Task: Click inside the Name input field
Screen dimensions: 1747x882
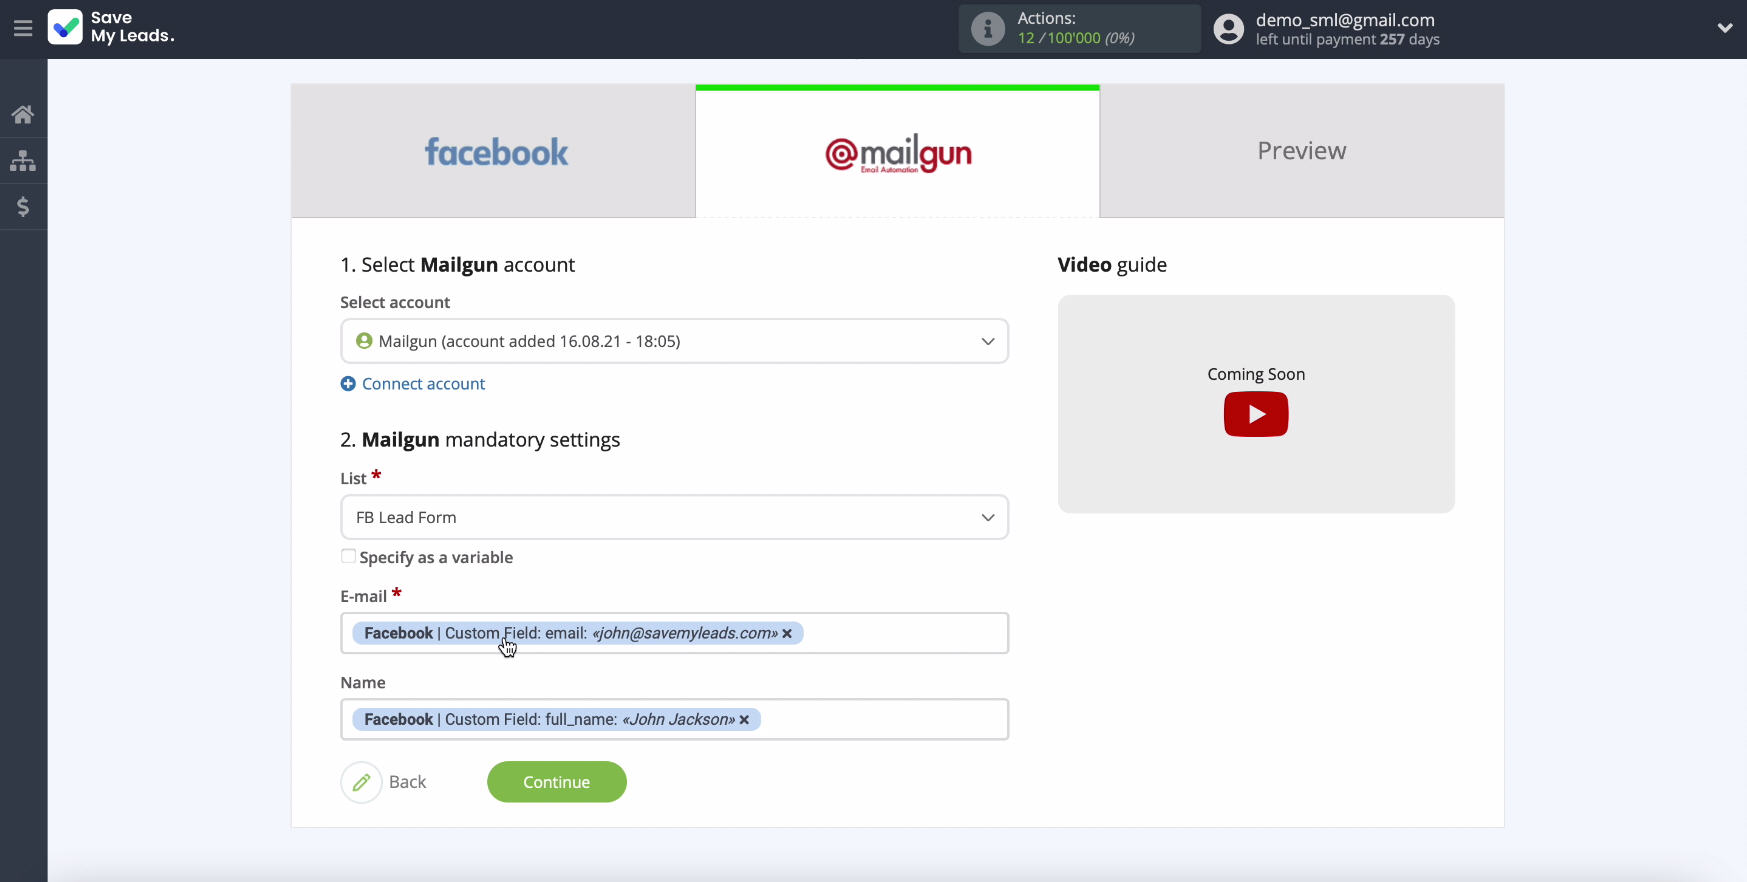Action: [x=675, y=719]
